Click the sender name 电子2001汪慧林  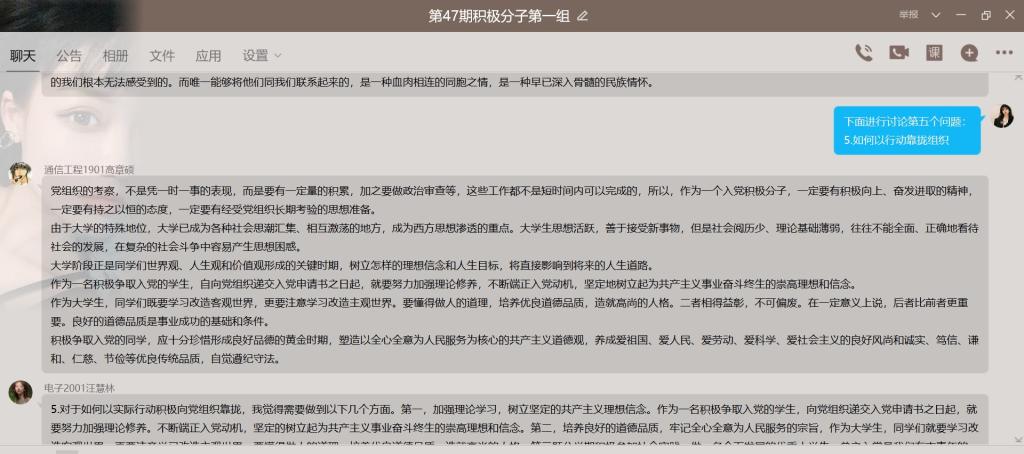point(80,387)
